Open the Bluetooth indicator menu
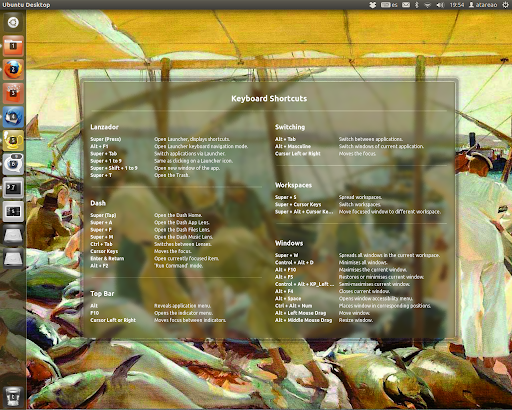The image size is (512, 410). [x=417, y=5]
